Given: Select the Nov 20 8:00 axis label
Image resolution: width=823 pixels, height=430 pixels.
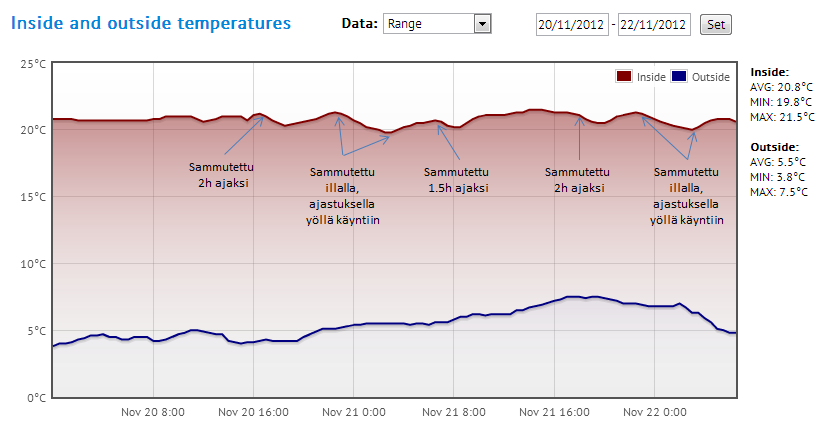Looking at the screenshot, I should click(152, 411).
